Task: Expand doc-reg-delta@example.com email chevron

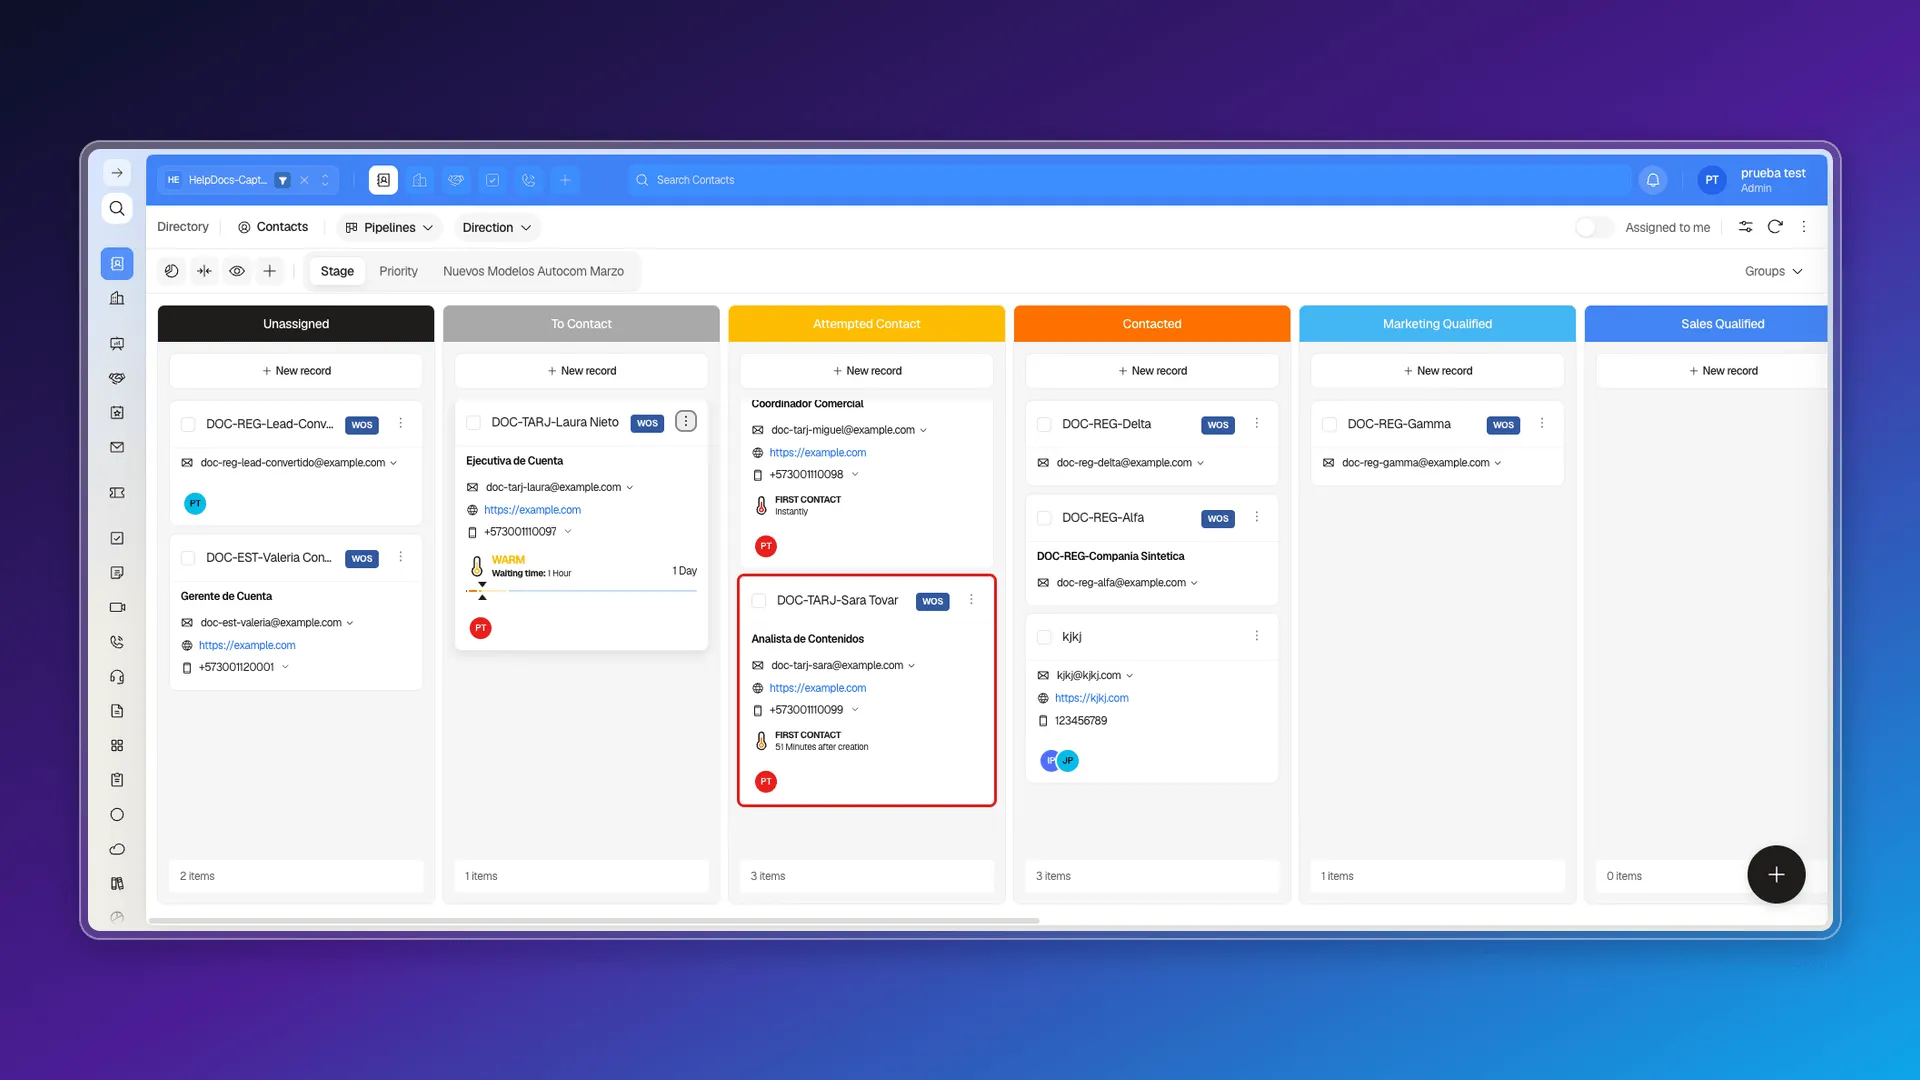Action: point(1200,463)
